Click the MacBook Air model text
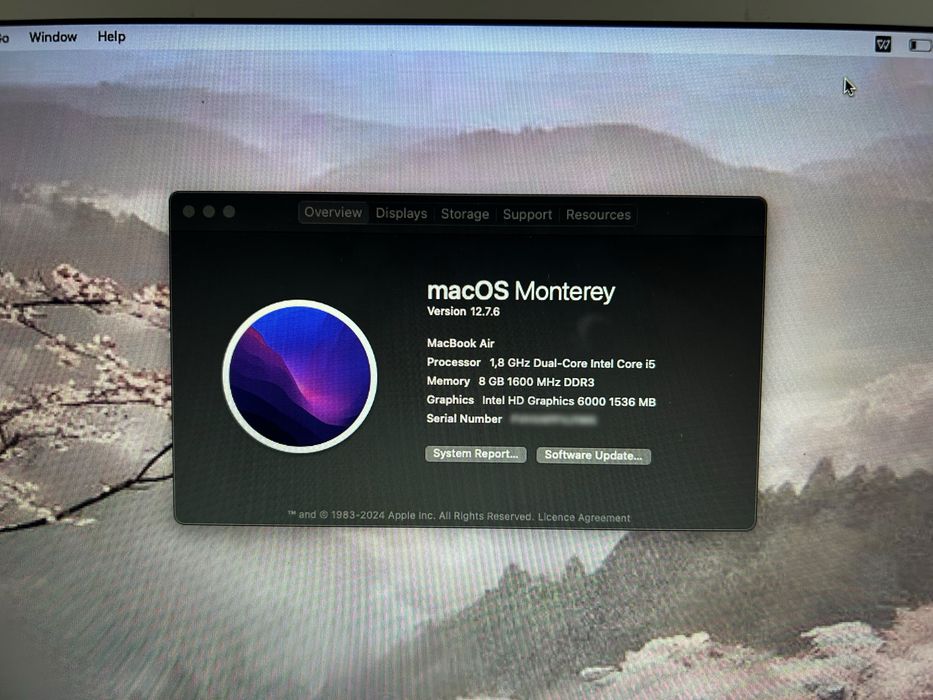Image resolution: width=933 pixels, height=700 pixels. pyautogui.click(x=461, y=343)
